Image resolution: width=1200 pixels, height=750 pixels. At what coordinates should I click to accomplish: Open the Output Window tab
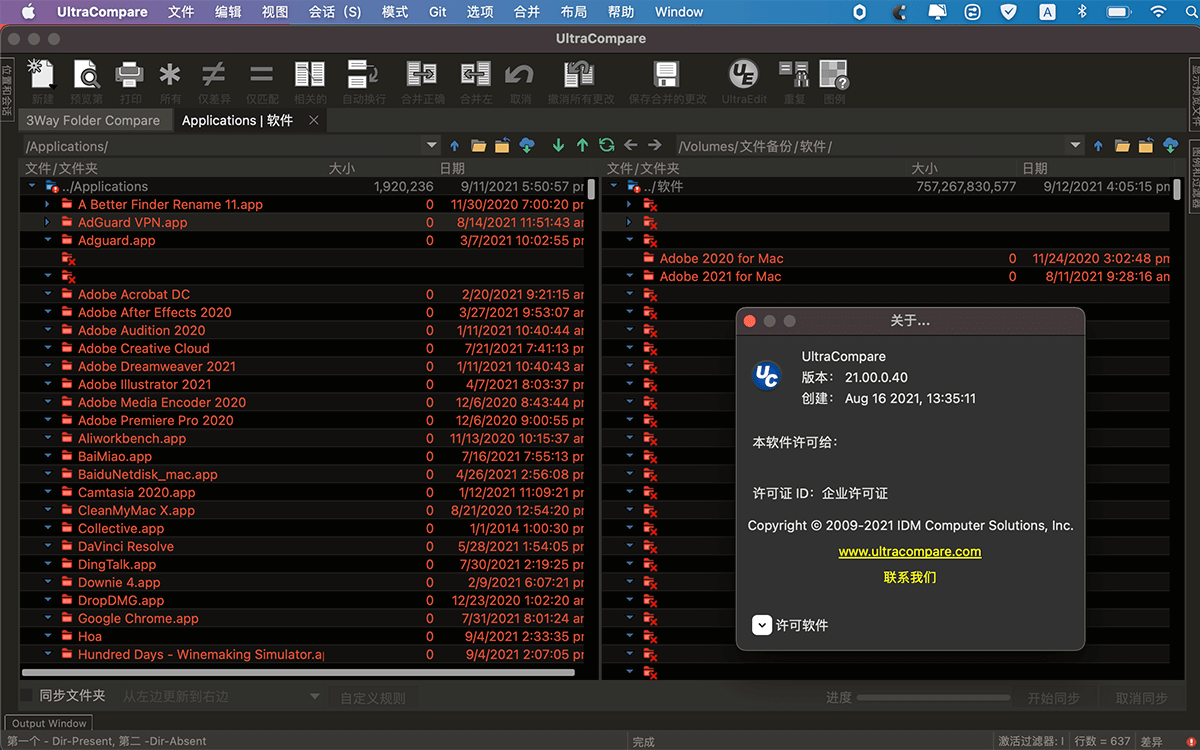[x=49, y=723]
